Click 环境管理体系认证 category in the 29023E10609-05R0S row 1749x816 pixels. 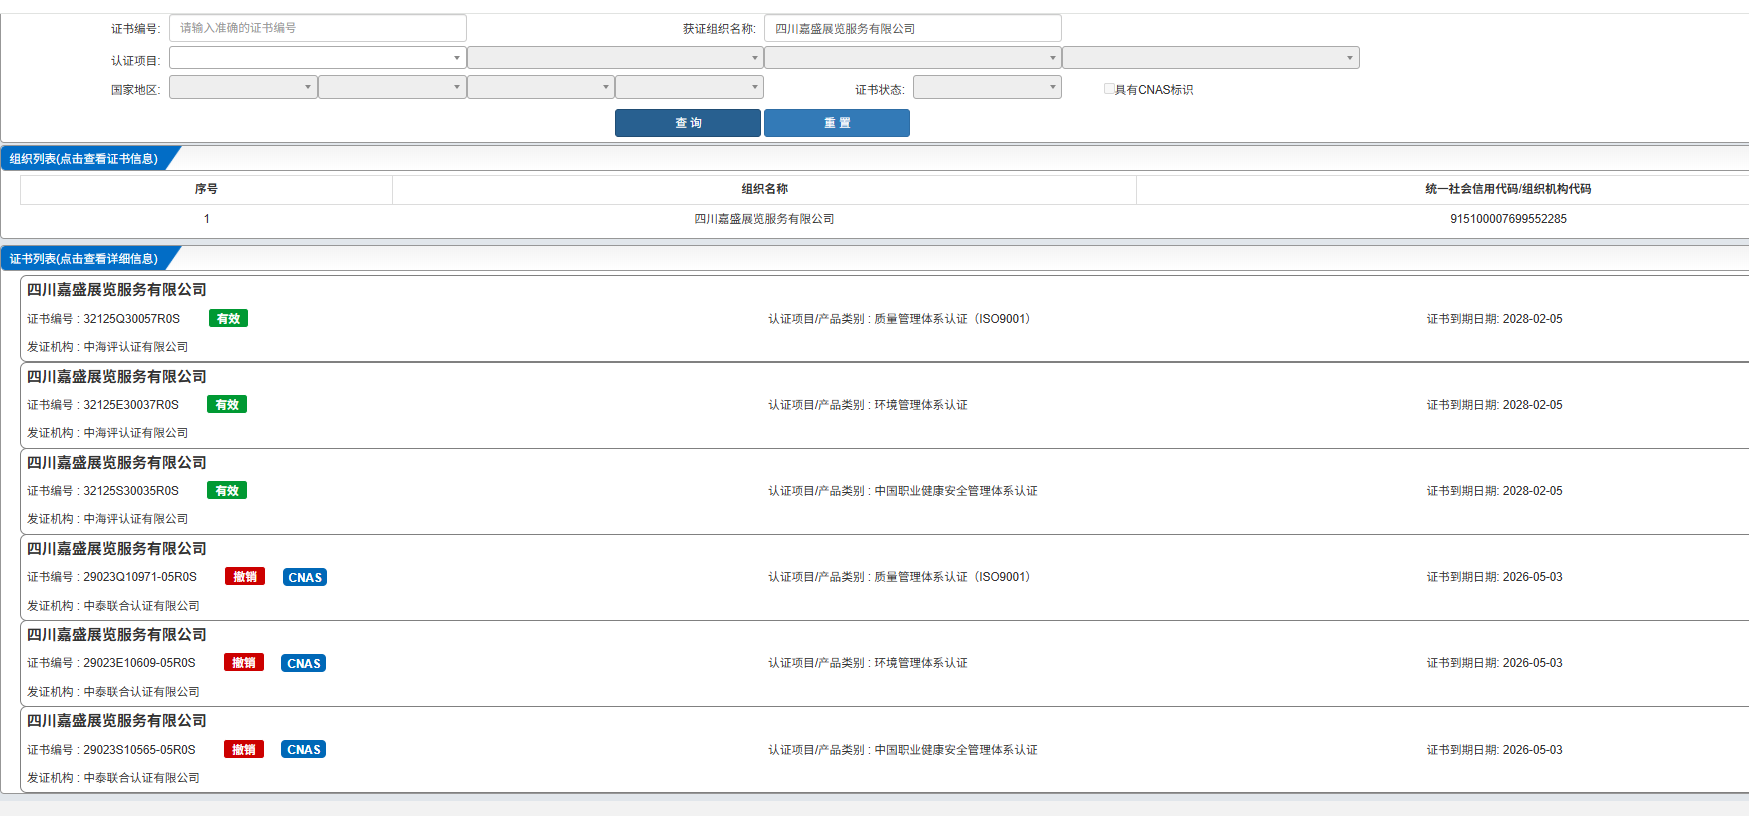[921, 663]
